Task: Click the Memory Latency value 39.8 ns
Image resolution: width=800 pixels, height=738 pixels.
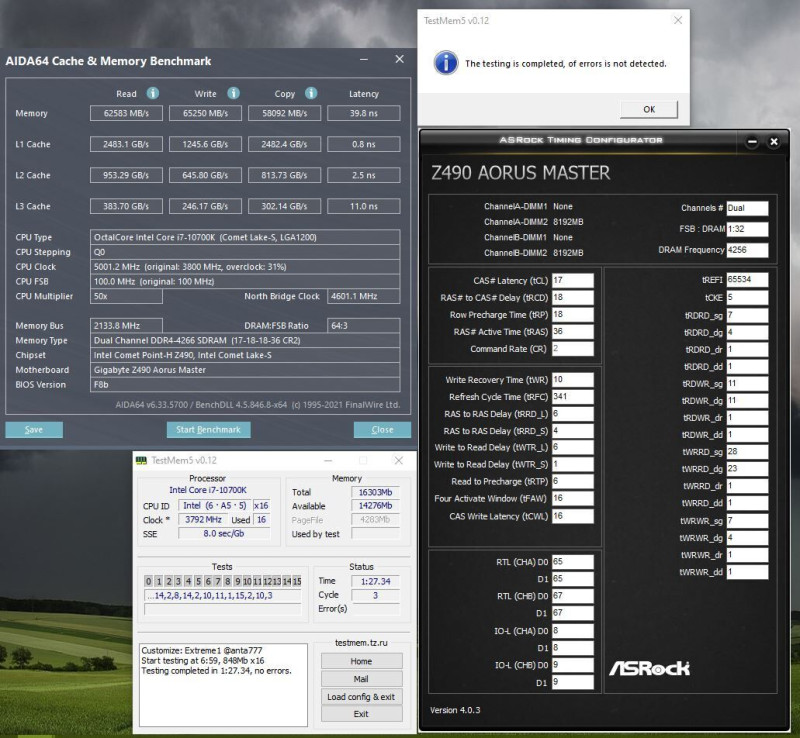Action: pos(363,113)
